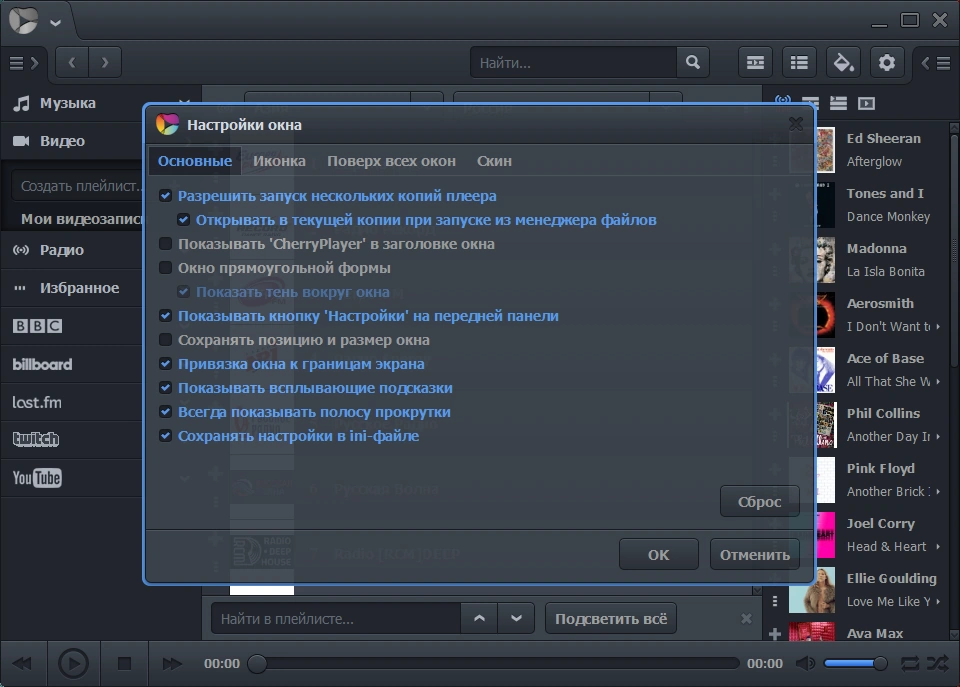Confirm with the OK button

659,555
